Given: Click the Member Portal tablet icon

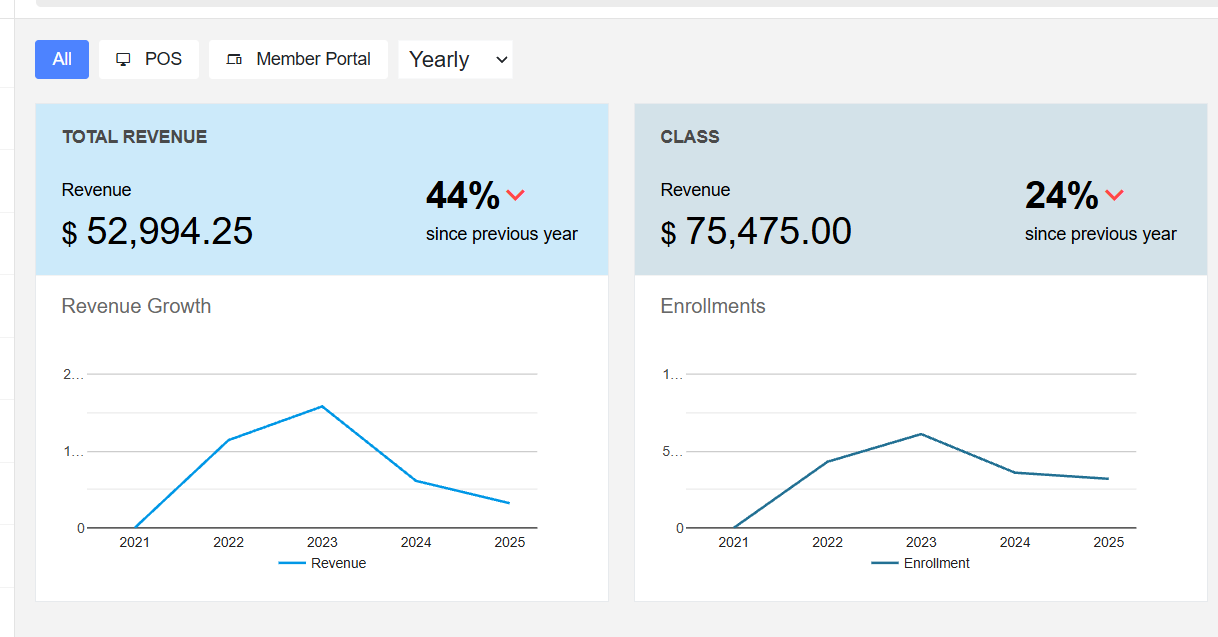Looking at the screenshot, I should [x=234, y=59].
